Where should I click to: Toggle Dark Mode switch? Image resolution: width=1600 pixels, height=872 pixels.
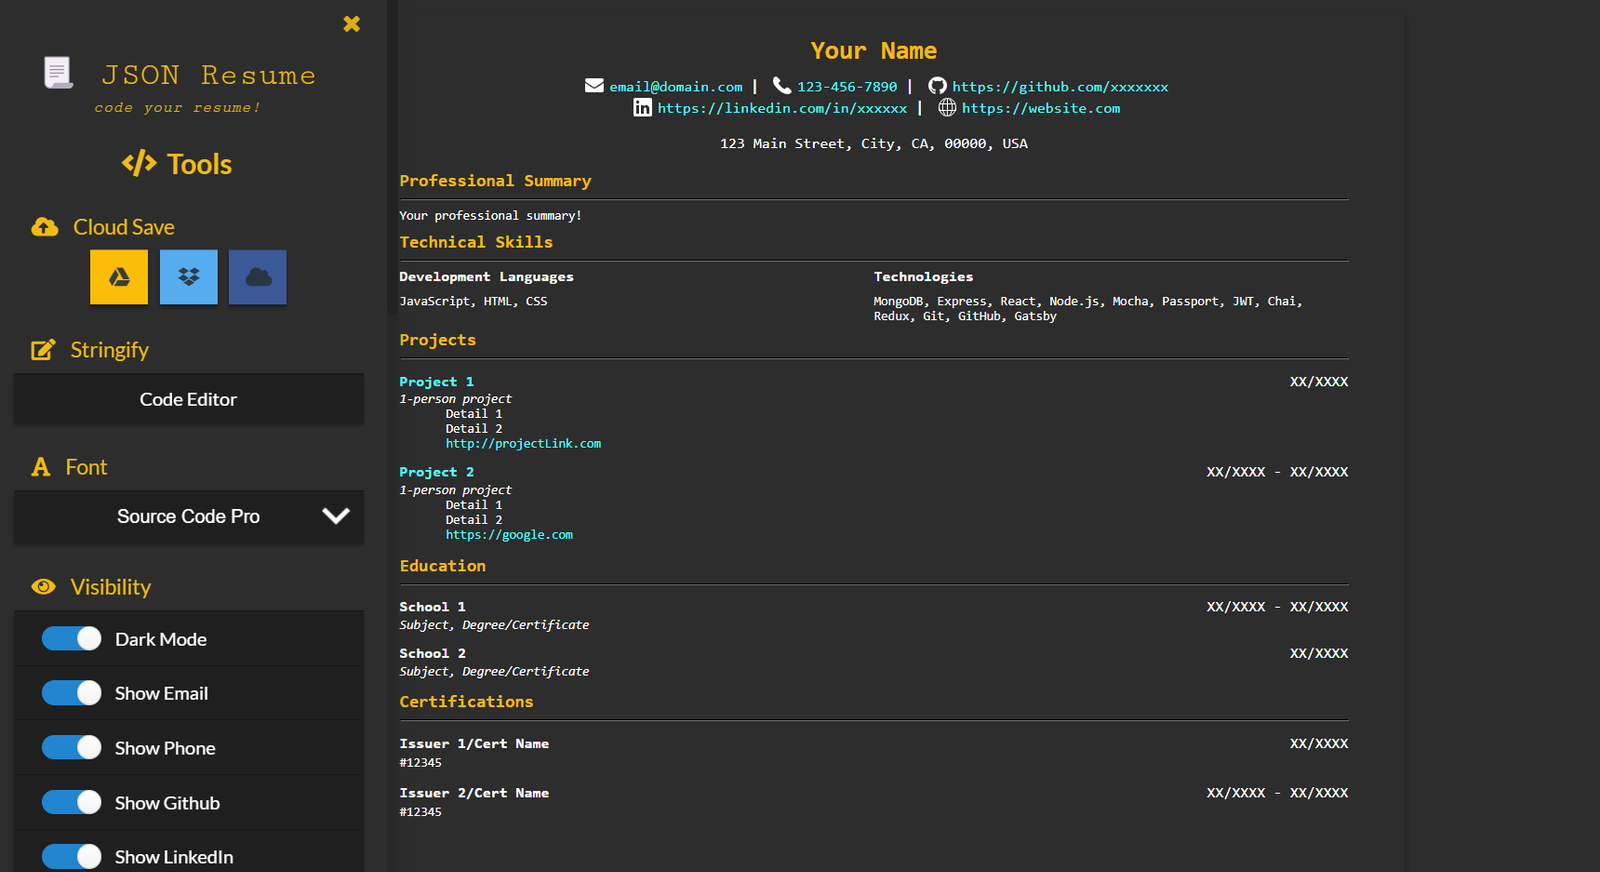[x=72, y=639]
